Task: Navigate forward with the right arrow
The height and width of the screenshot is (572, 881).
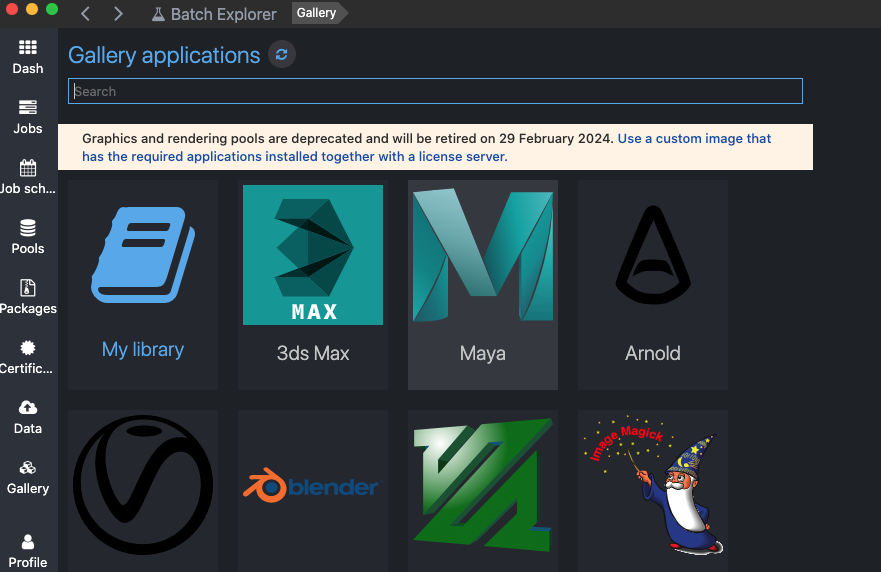Action: (x=118, y=13)
